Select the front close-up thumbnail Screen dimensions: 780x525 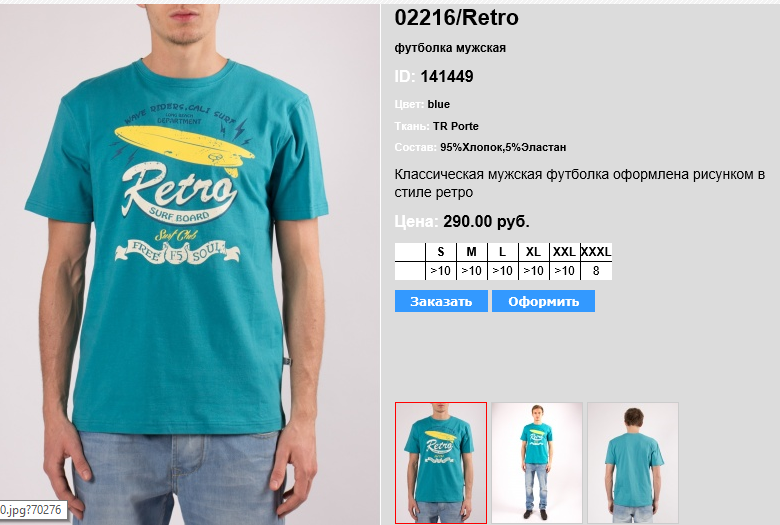[441, 462]
